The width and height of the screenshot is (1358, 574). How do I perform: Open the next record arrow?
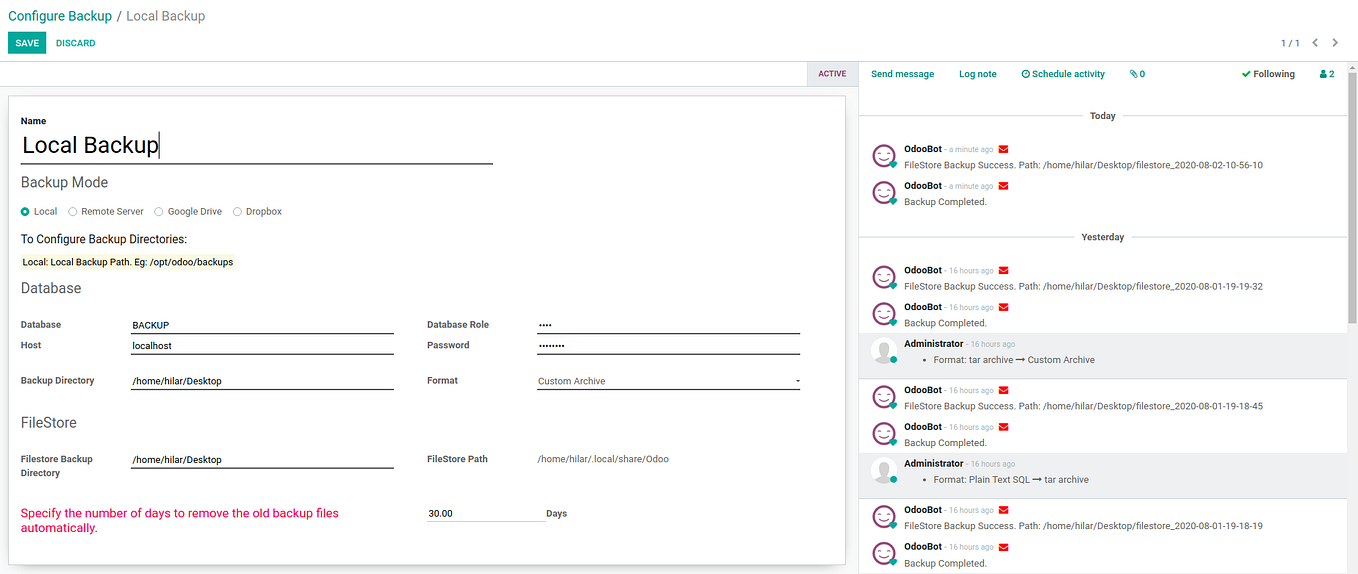click(x=1335, y=43)
